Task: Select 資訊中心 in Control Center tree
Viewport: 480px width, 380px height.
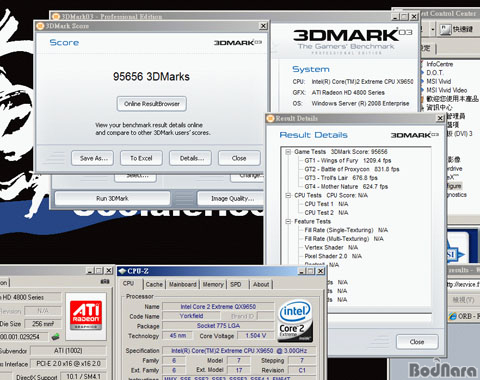Action: (x=439, y=107)
